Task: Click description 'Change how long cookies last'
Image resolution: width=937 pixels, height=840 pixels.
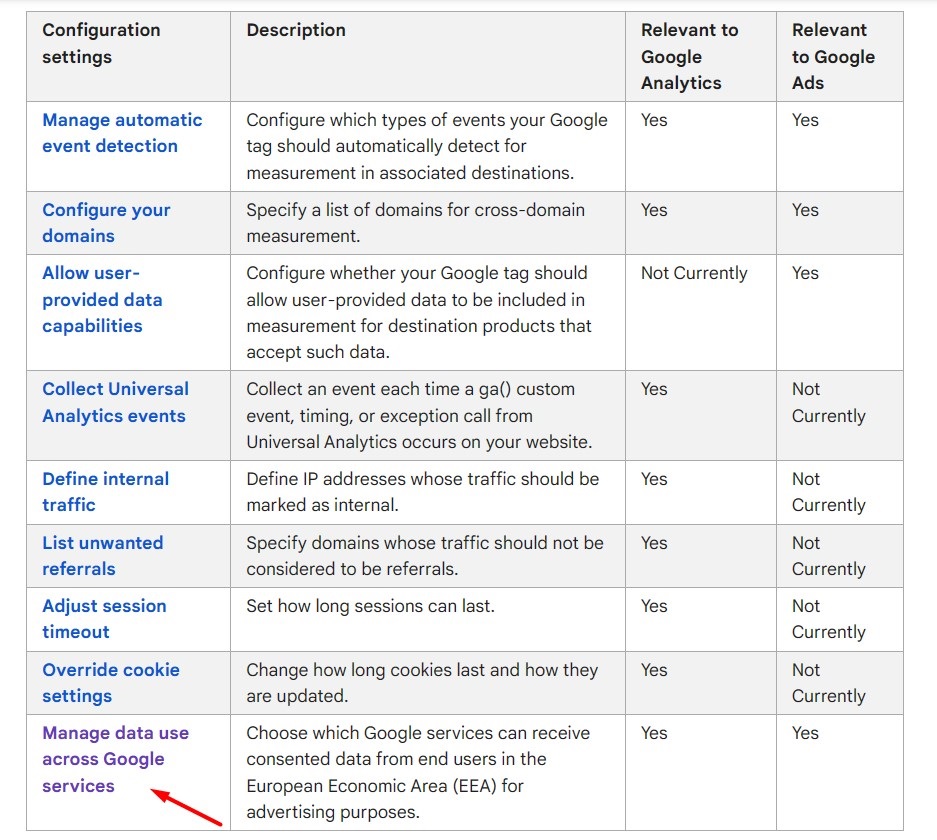Action: click(x=422, y=682)
